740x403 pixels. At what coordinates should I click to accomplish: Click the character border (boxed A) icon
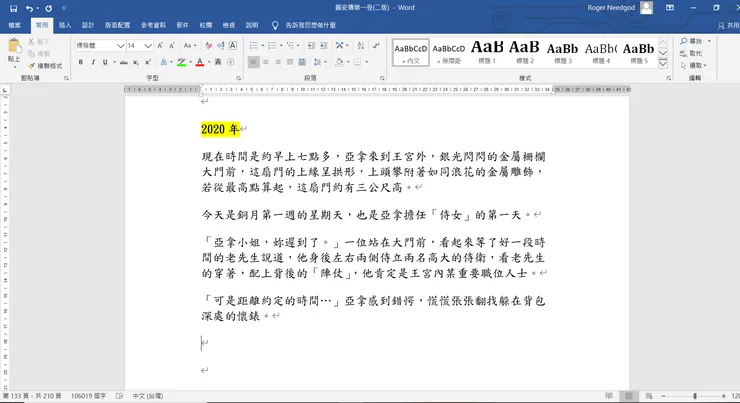click(x=233, y=45)
